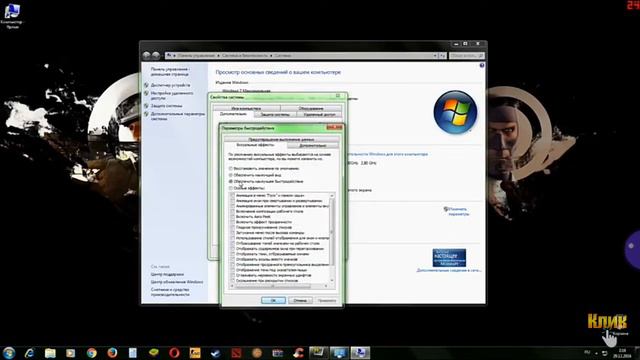Open Имя компьютера tab in System Properties

pyautogui.click(x=246, y=109)
